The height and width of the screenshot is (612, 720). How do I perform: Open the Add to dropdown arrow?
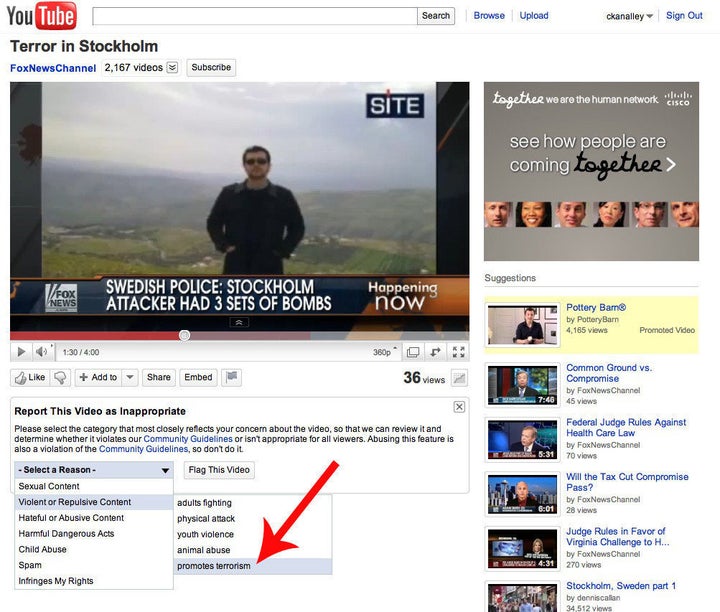(130, 377)
